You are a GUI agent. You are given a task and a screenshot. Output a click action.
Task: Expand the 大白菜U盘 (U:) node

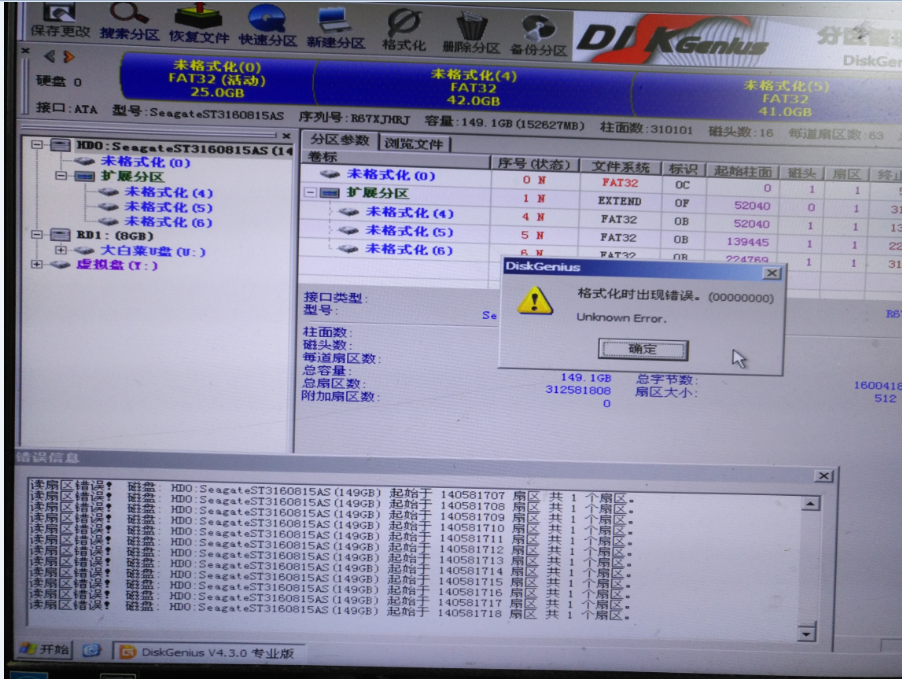[x=60, y=250]
